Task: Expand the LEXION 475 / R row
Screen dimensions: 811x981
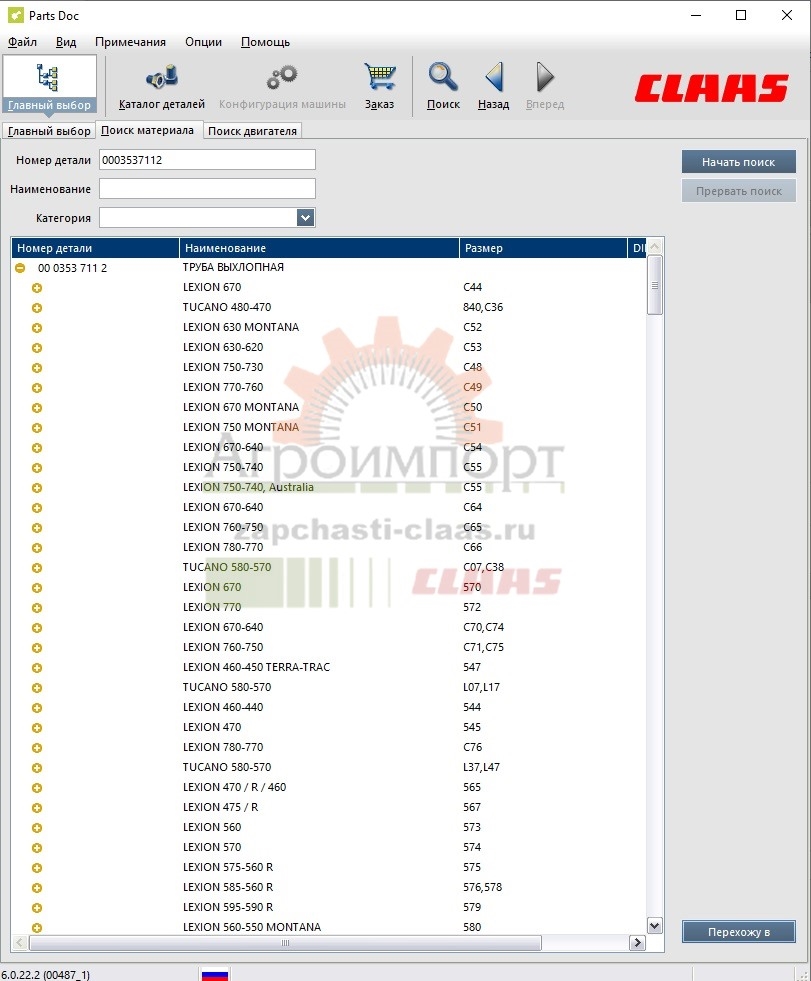Action: [x=37, y=808]
